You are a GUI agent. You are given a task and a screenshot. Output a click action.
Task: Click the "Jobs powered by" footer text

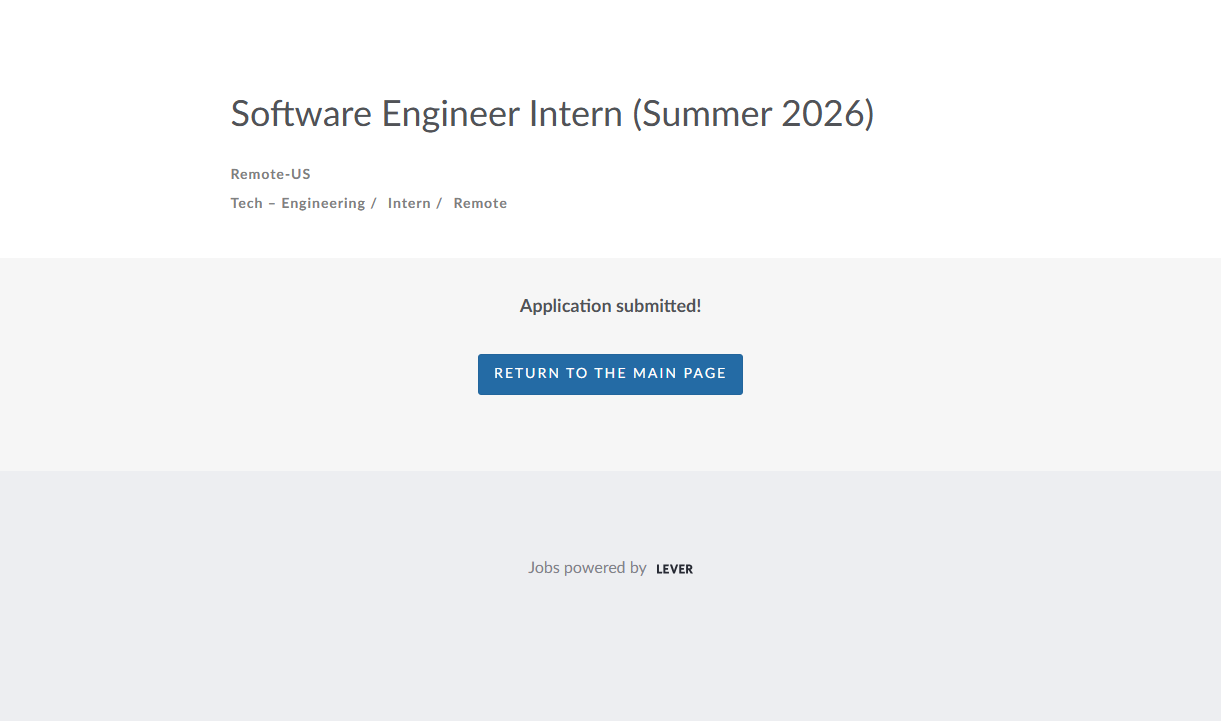(x=587, y=568)
